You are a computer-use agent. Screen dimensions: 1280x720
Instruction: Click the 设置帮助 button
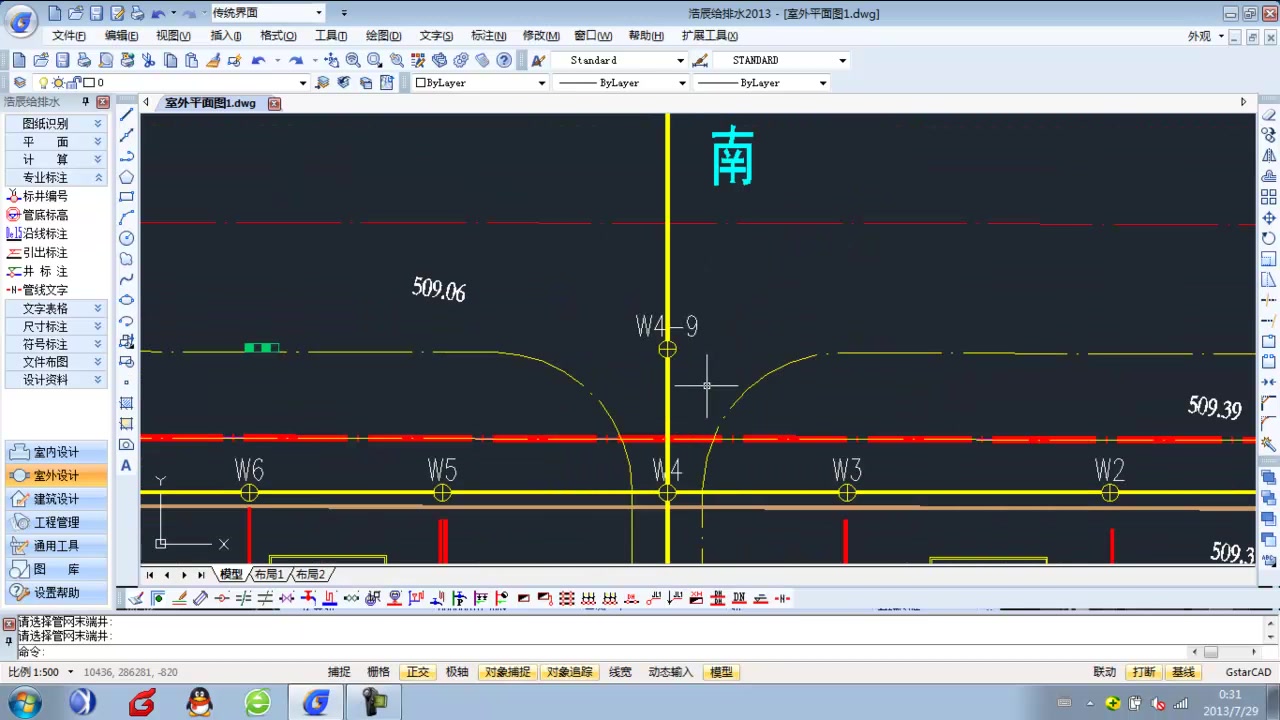pyautogui.click(x=55, y=591)
